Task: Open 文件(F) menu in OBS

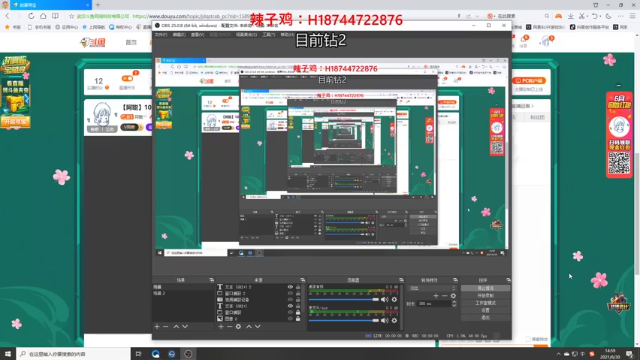Action: [x=161, y=35]
